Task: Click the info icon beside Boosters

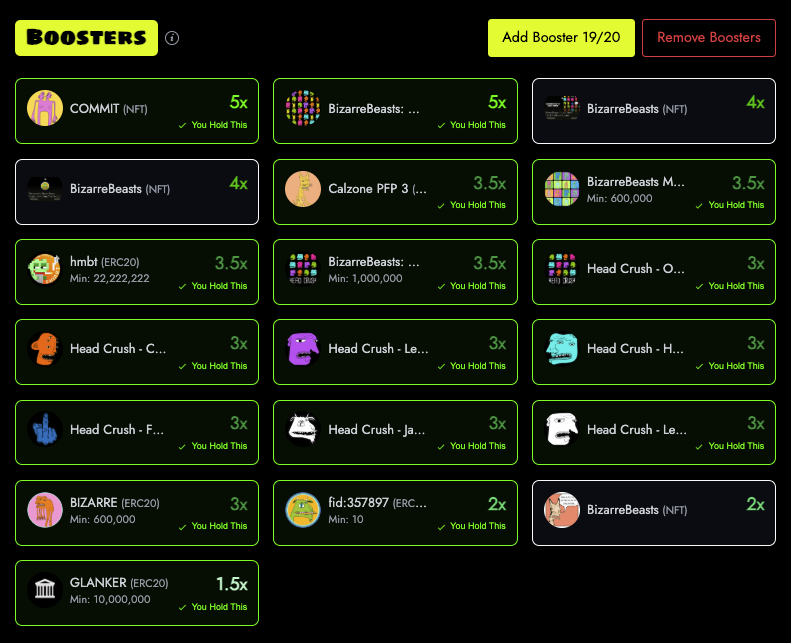Action: [x=172, y=38]
